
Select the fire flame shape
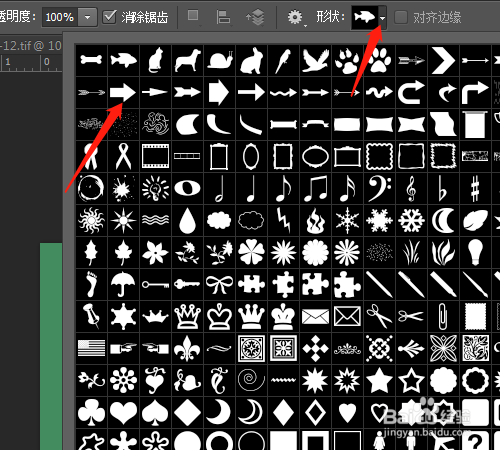click(x=315, y=220)
